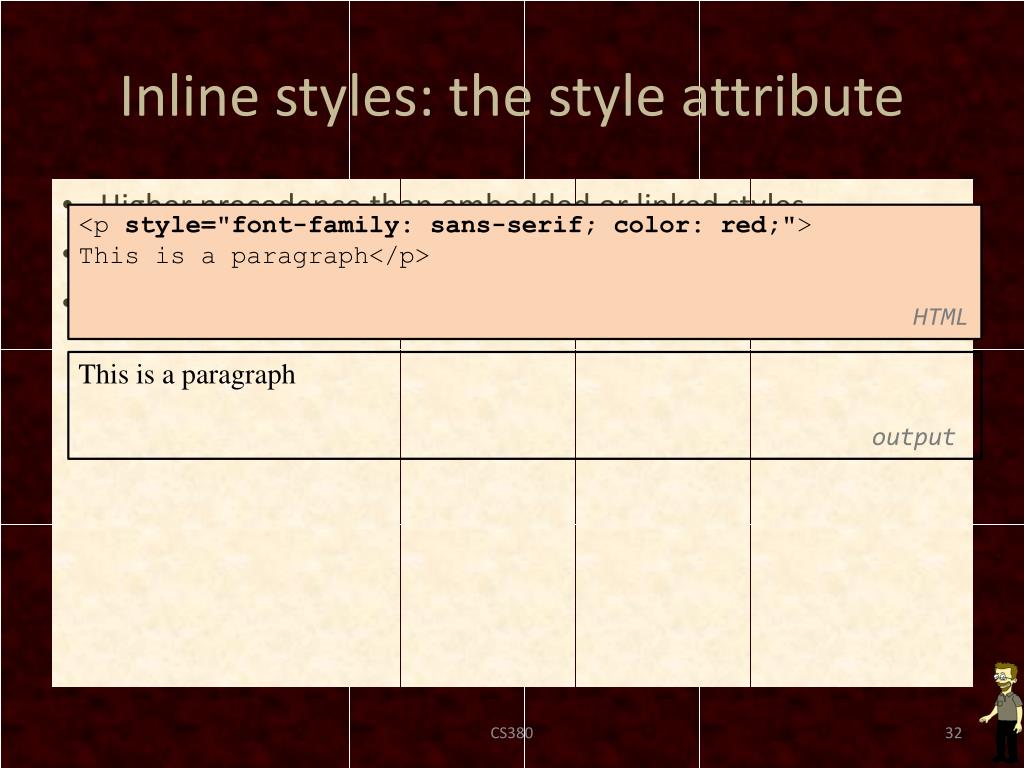Click the word "attribute" in slide title
Image resolution: width=1024 pixels, height=768 pixels.
[792, 97]
